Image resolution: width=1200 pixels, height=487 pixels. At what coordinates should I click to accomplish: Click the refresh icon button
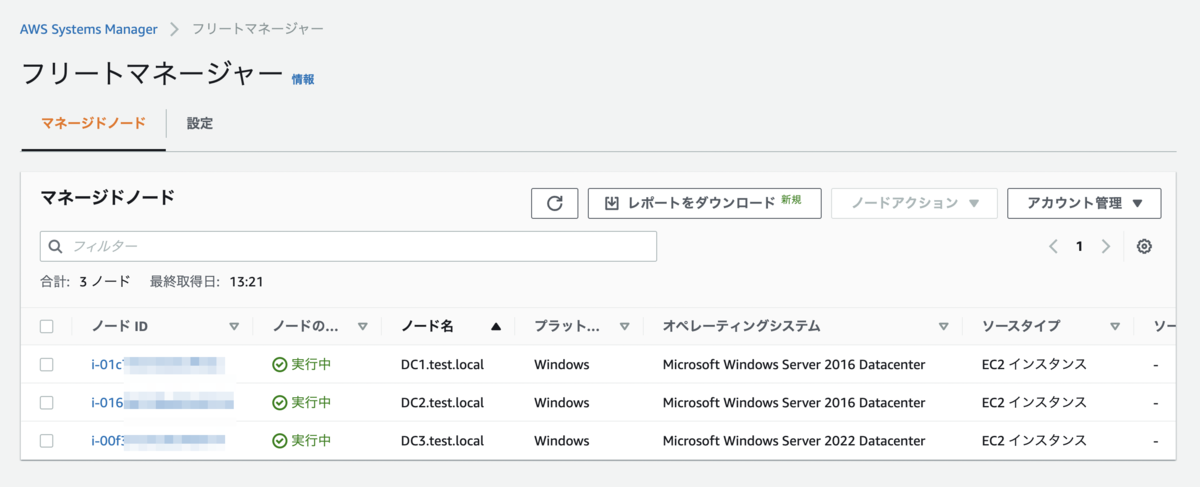click(554, 203)
